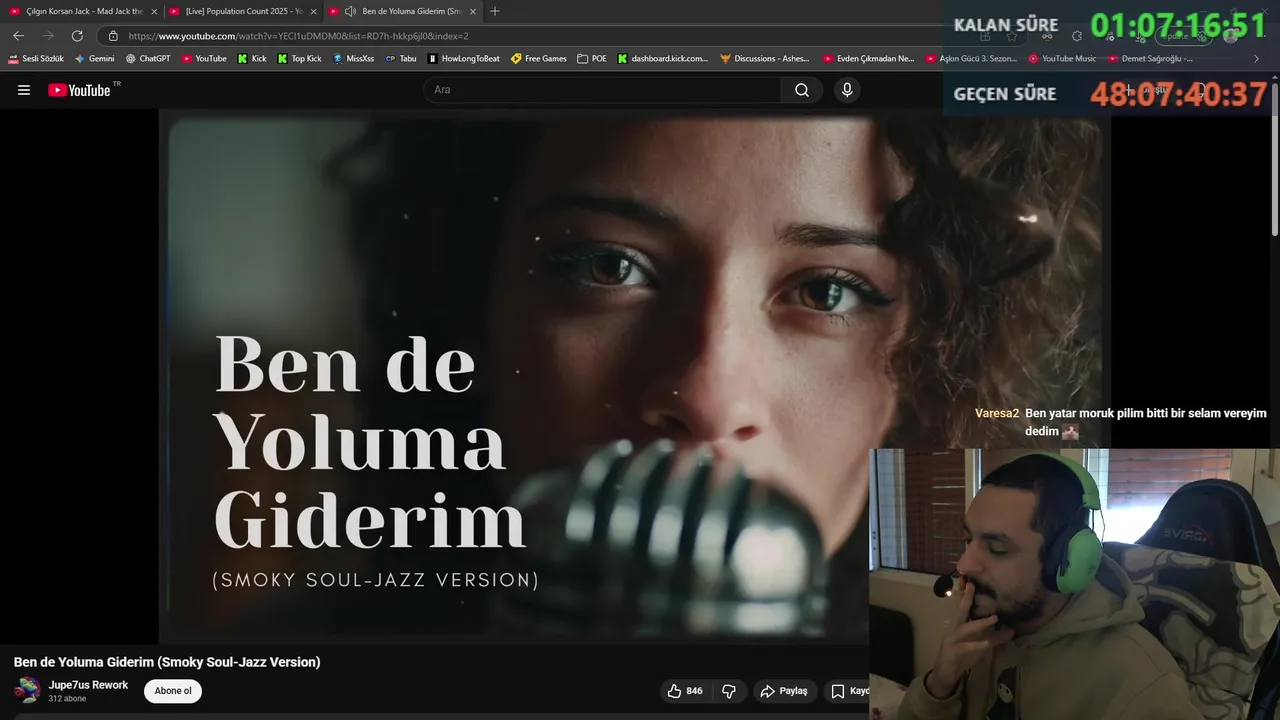Click the Varesa2 username in chat overlay

point(997,413)
